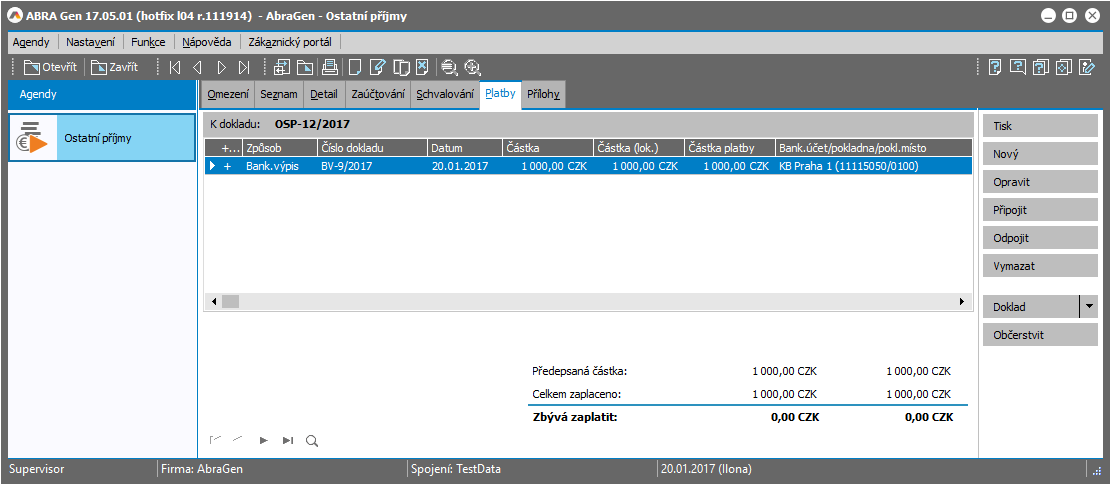1111x485 pixels.
Task: Click the '+...' column header
Action: (x=230, y=148)
